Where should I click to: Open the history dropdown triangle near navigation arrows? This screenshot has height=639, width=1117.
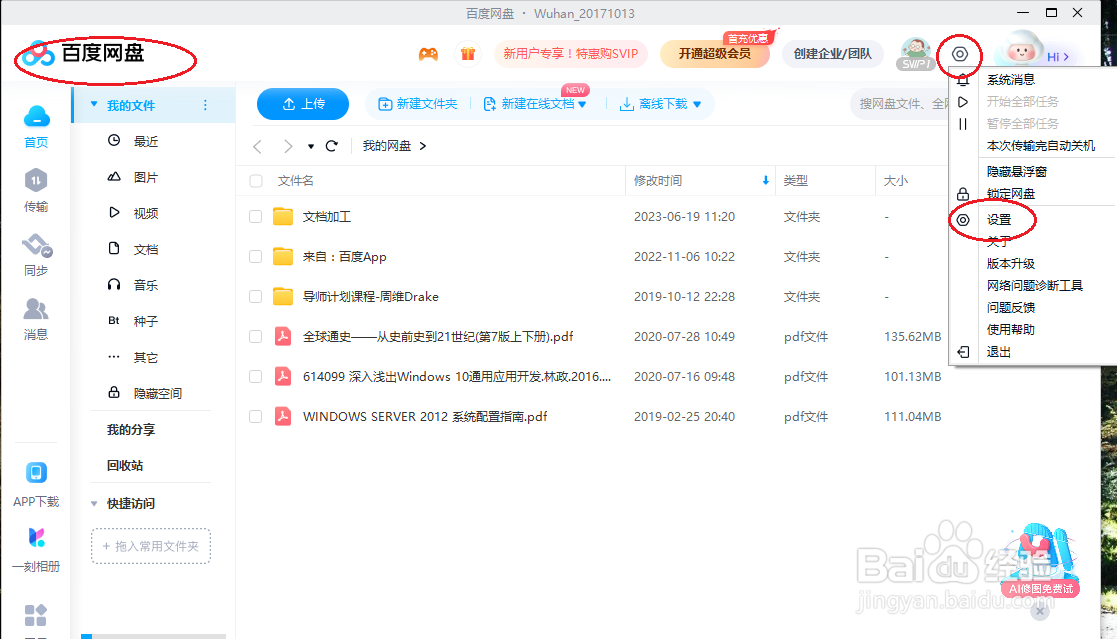tap(311, 147)
